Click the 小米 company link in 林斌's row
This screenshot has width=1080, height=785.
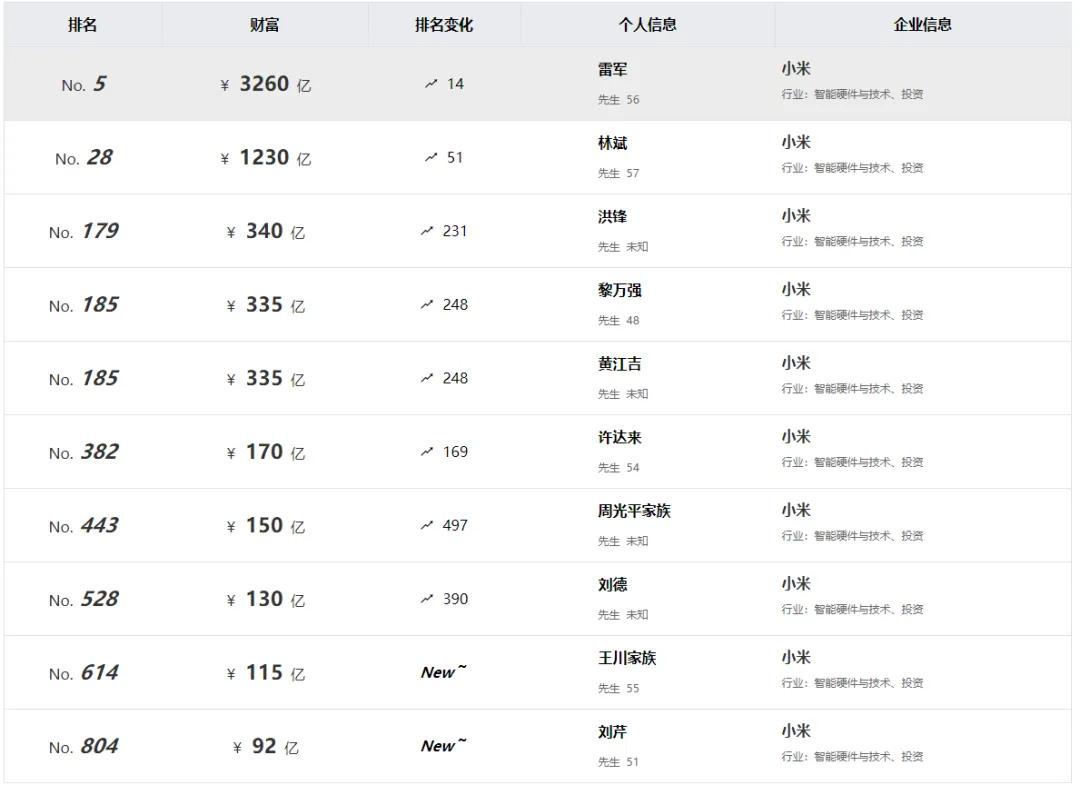[795, 141]
